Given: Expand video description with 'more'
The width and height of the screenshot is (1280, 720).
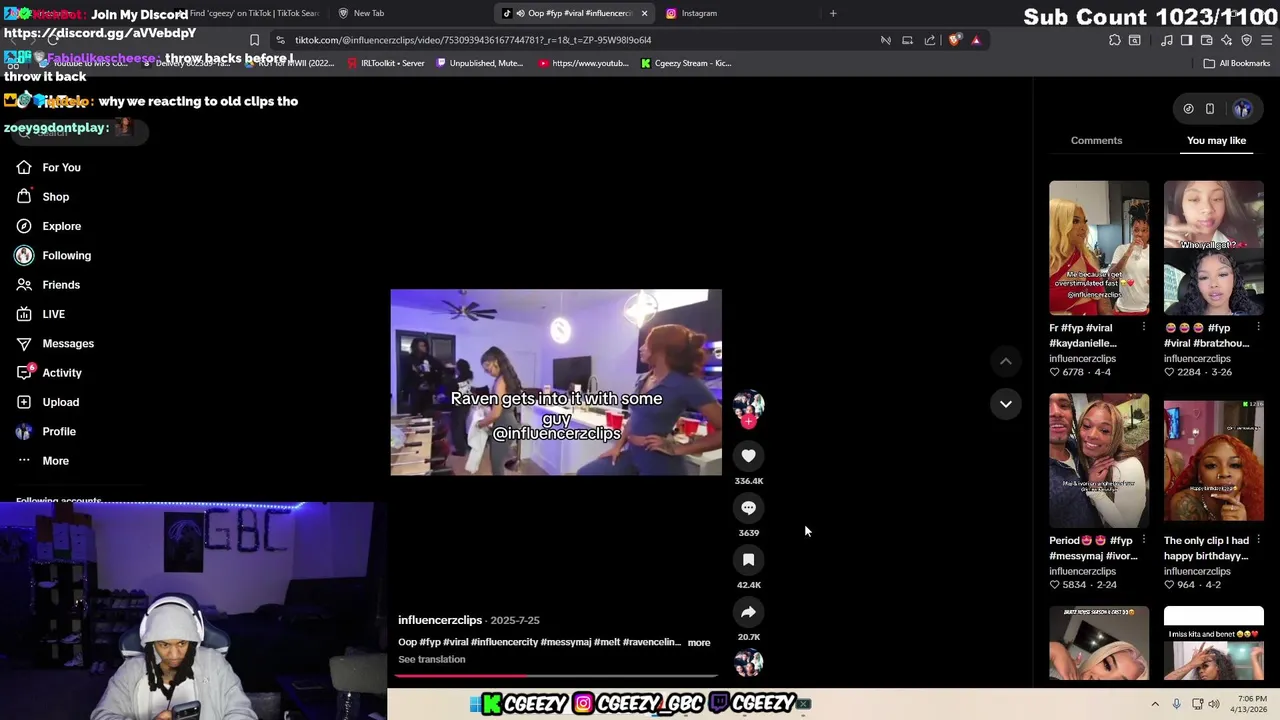Looking at the screenshot, I should coord(699,643).
